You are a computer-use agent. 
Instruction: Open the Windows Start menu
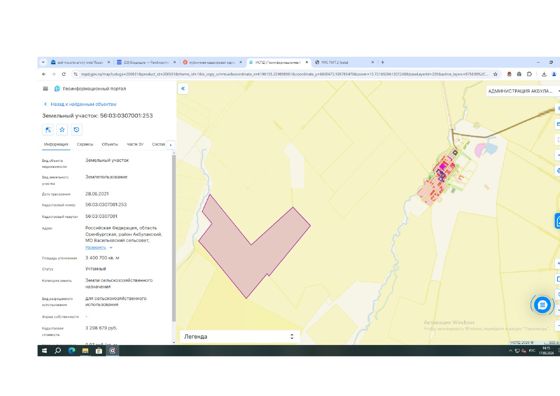click(x=44, y=351)
